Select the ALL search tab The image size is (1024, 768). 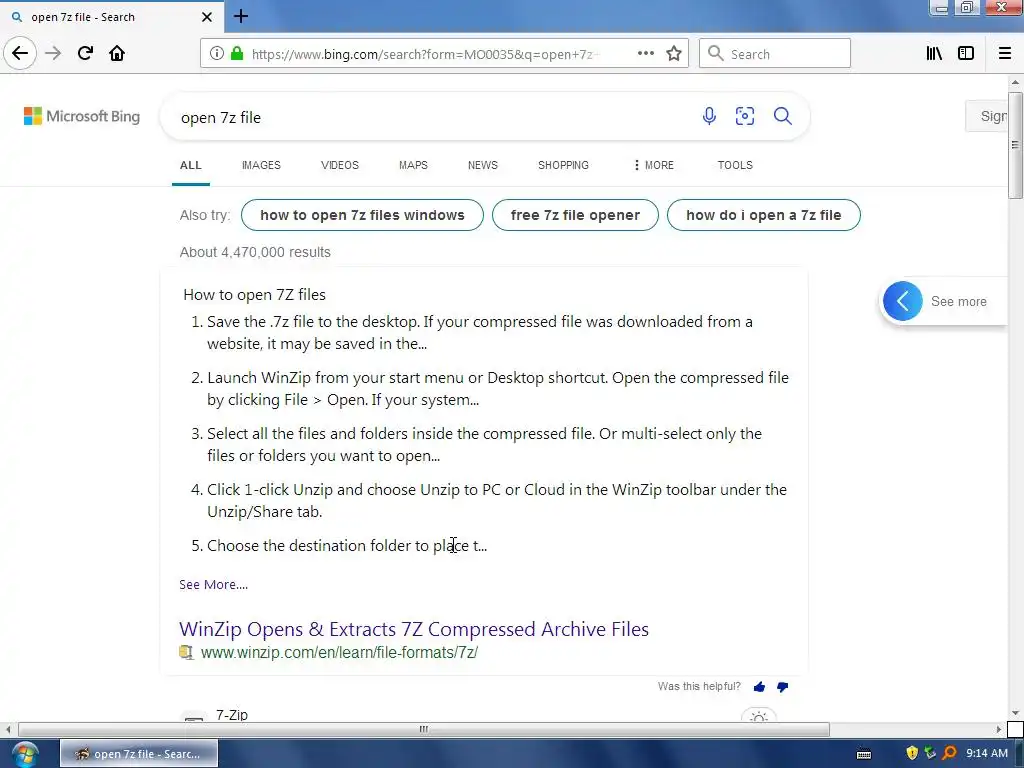[191, 165]
